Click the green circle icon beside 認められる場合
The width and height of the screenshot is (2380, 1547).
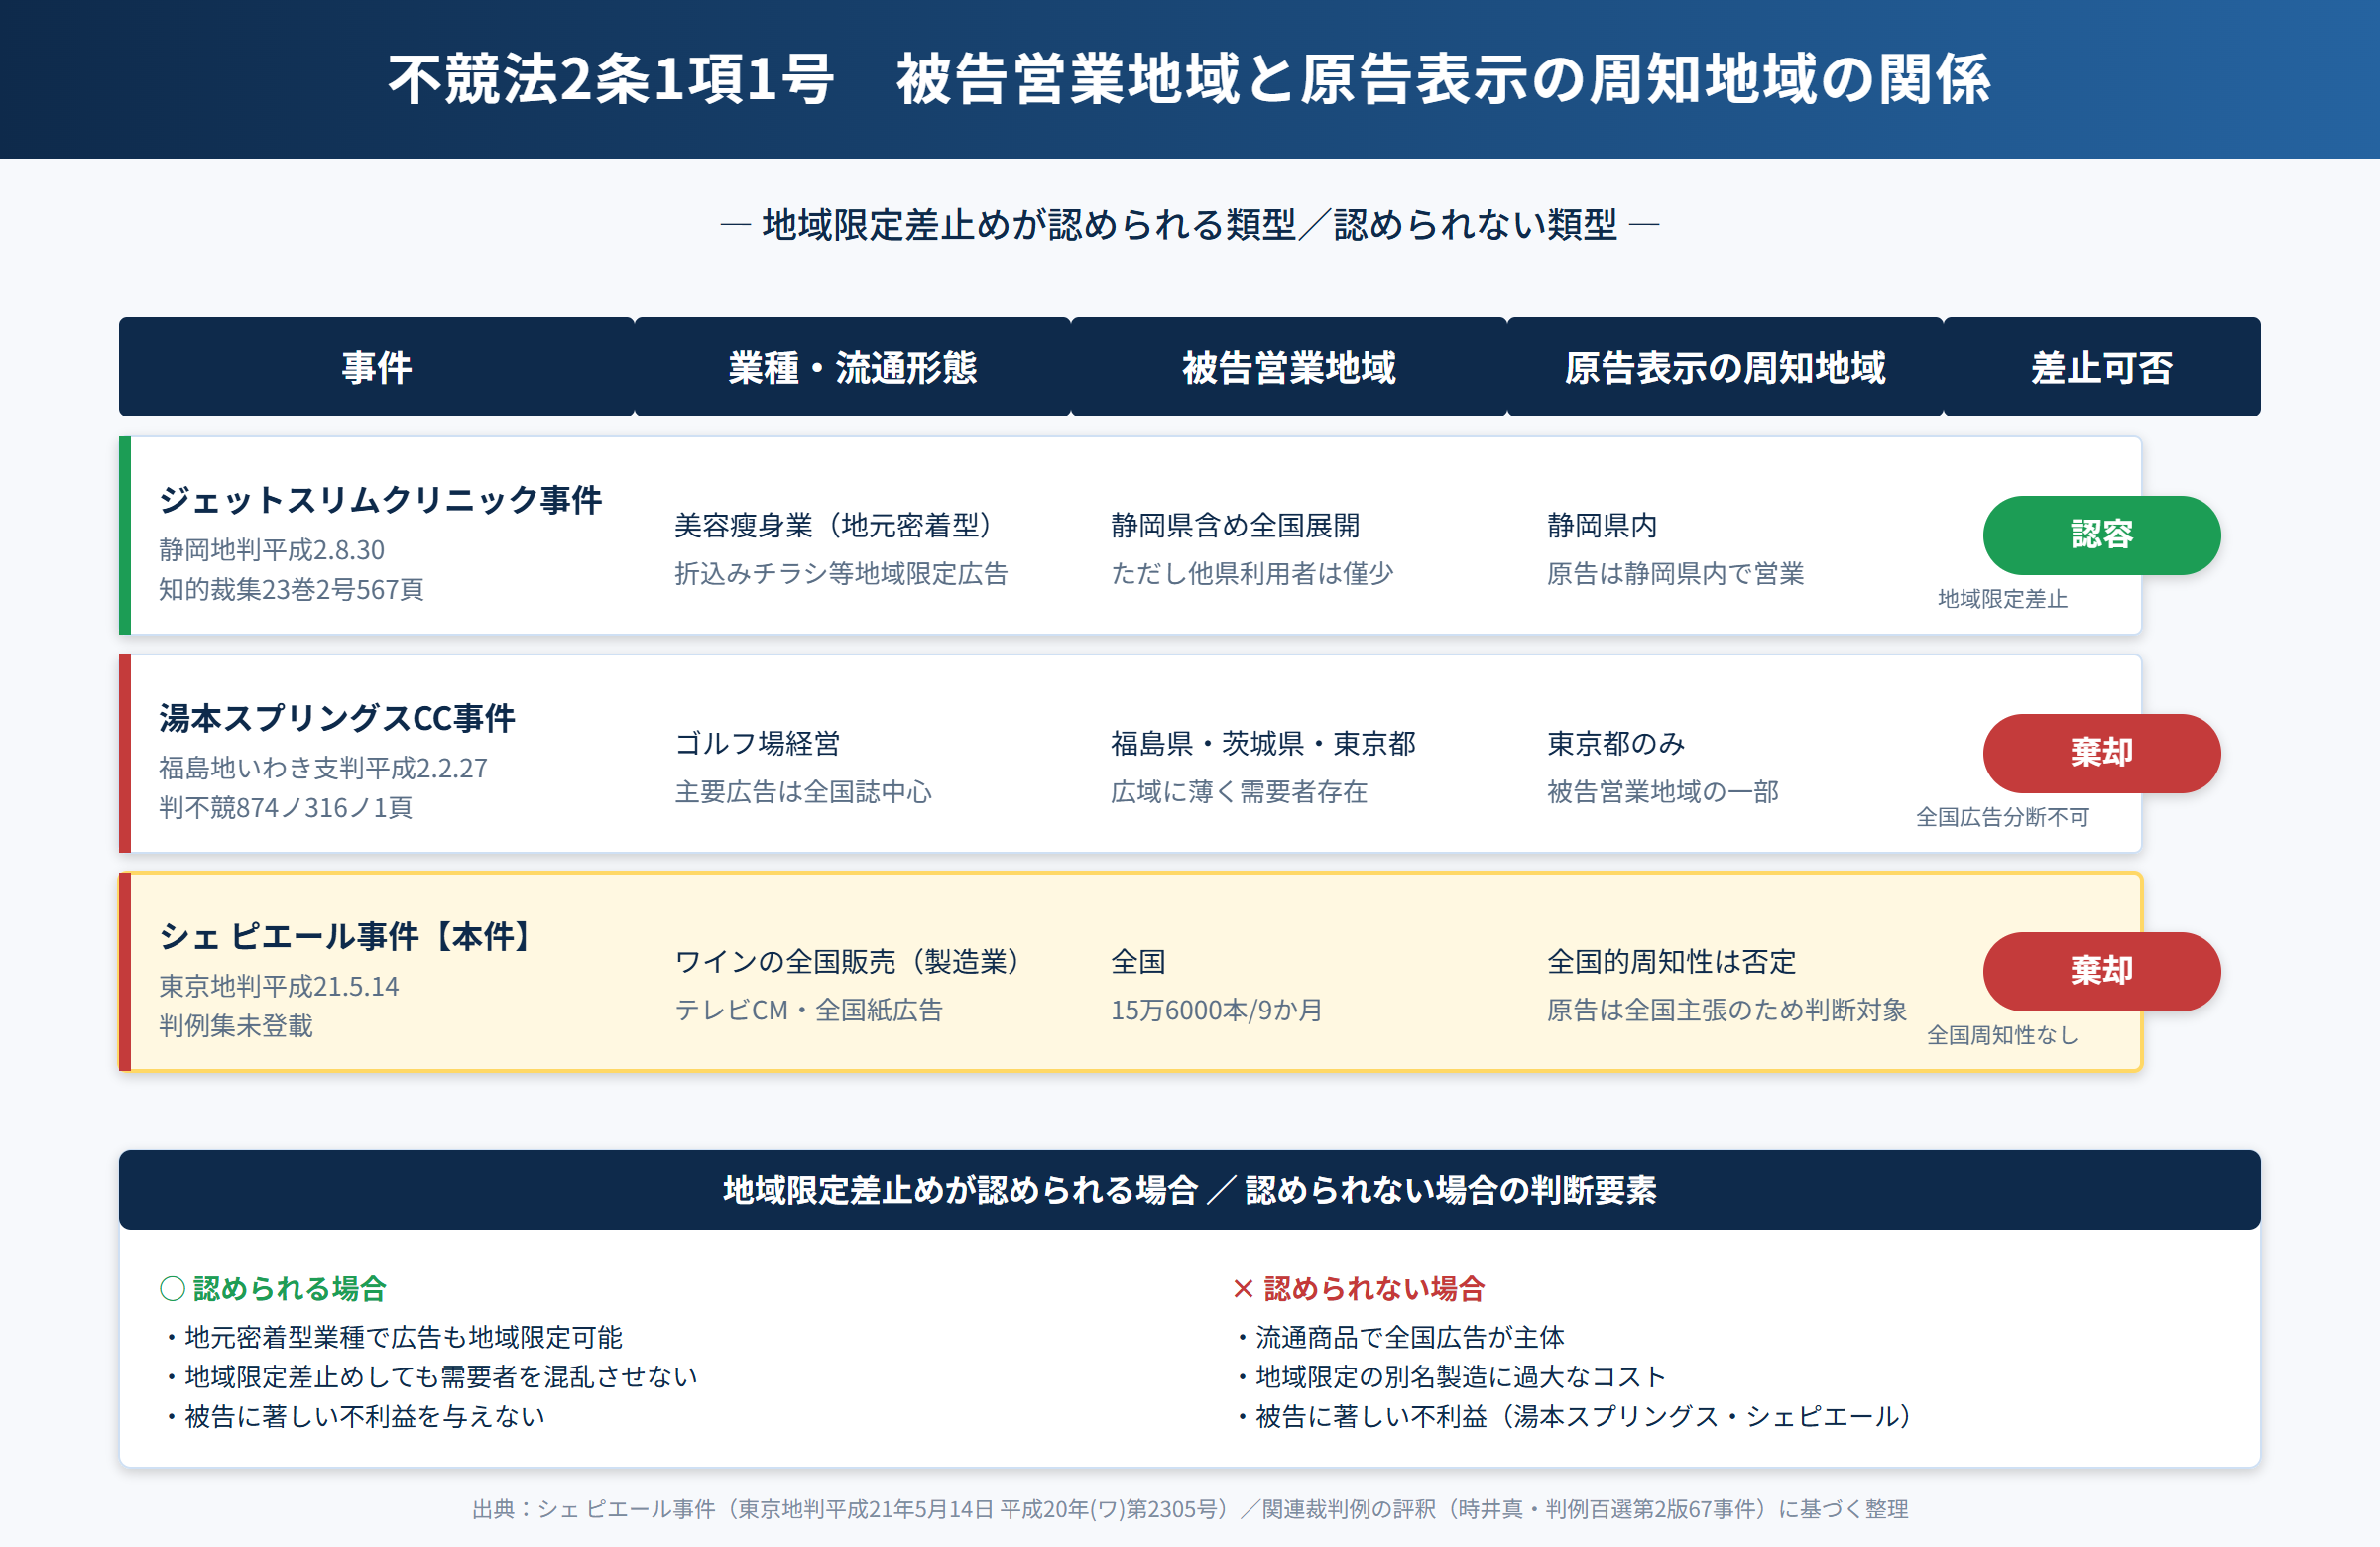click(172, 1288)
